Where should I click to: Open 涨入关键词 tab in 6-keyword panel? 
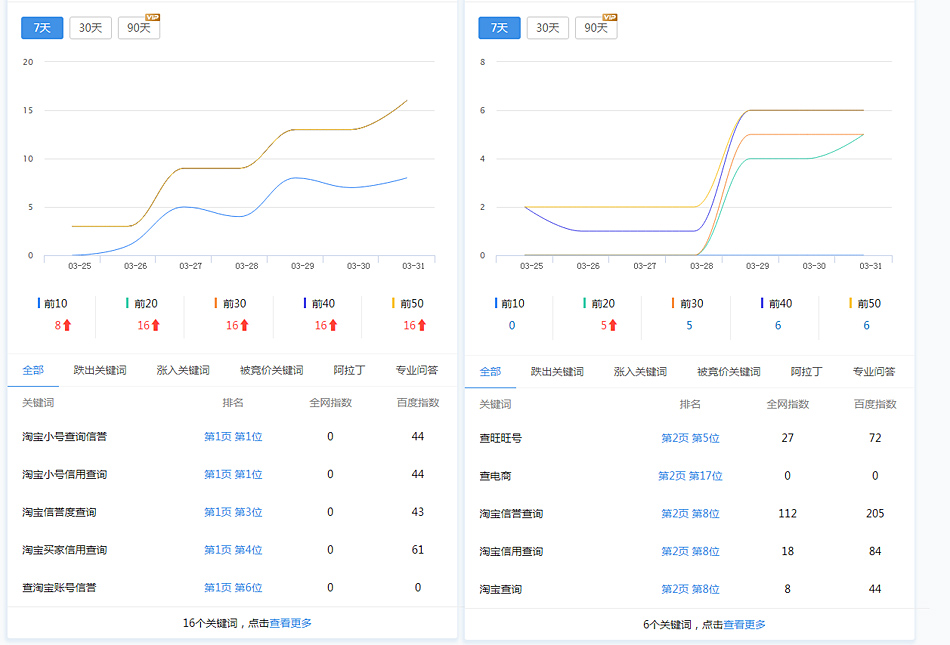coord(640,371)
